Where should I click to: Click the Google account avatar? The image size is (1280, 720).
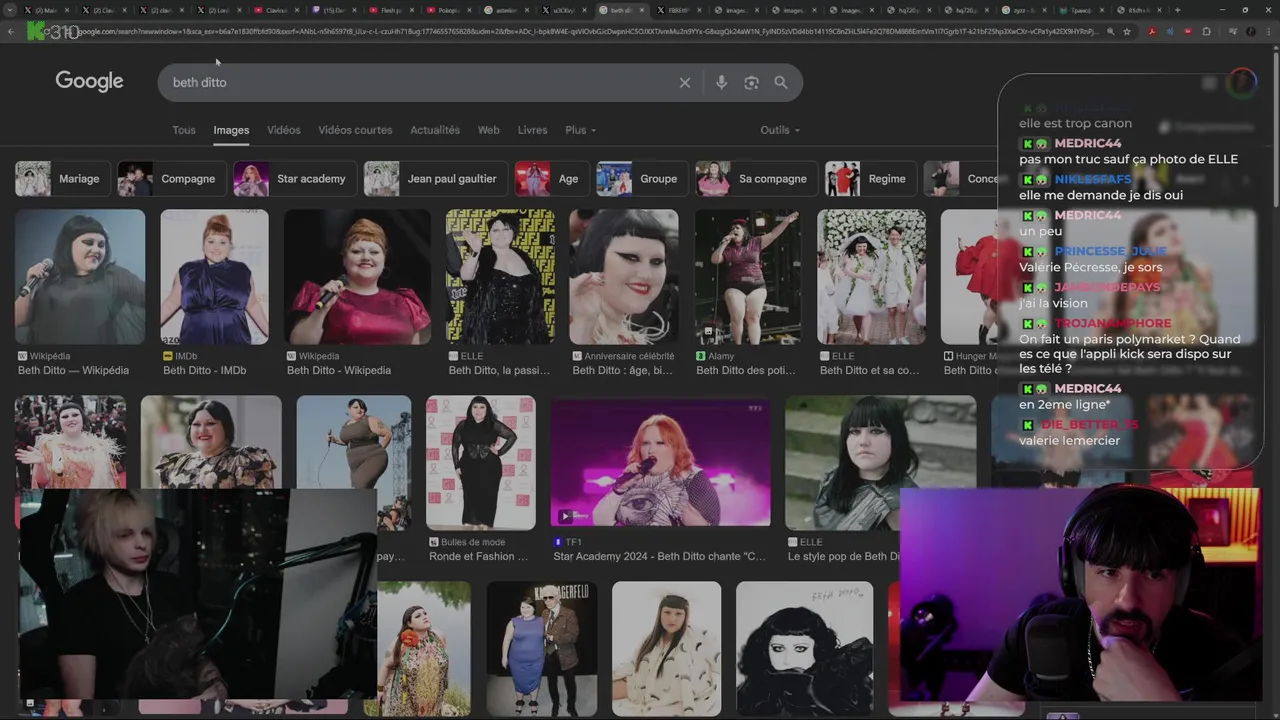pyautogui.click(x=1241, y=82)
